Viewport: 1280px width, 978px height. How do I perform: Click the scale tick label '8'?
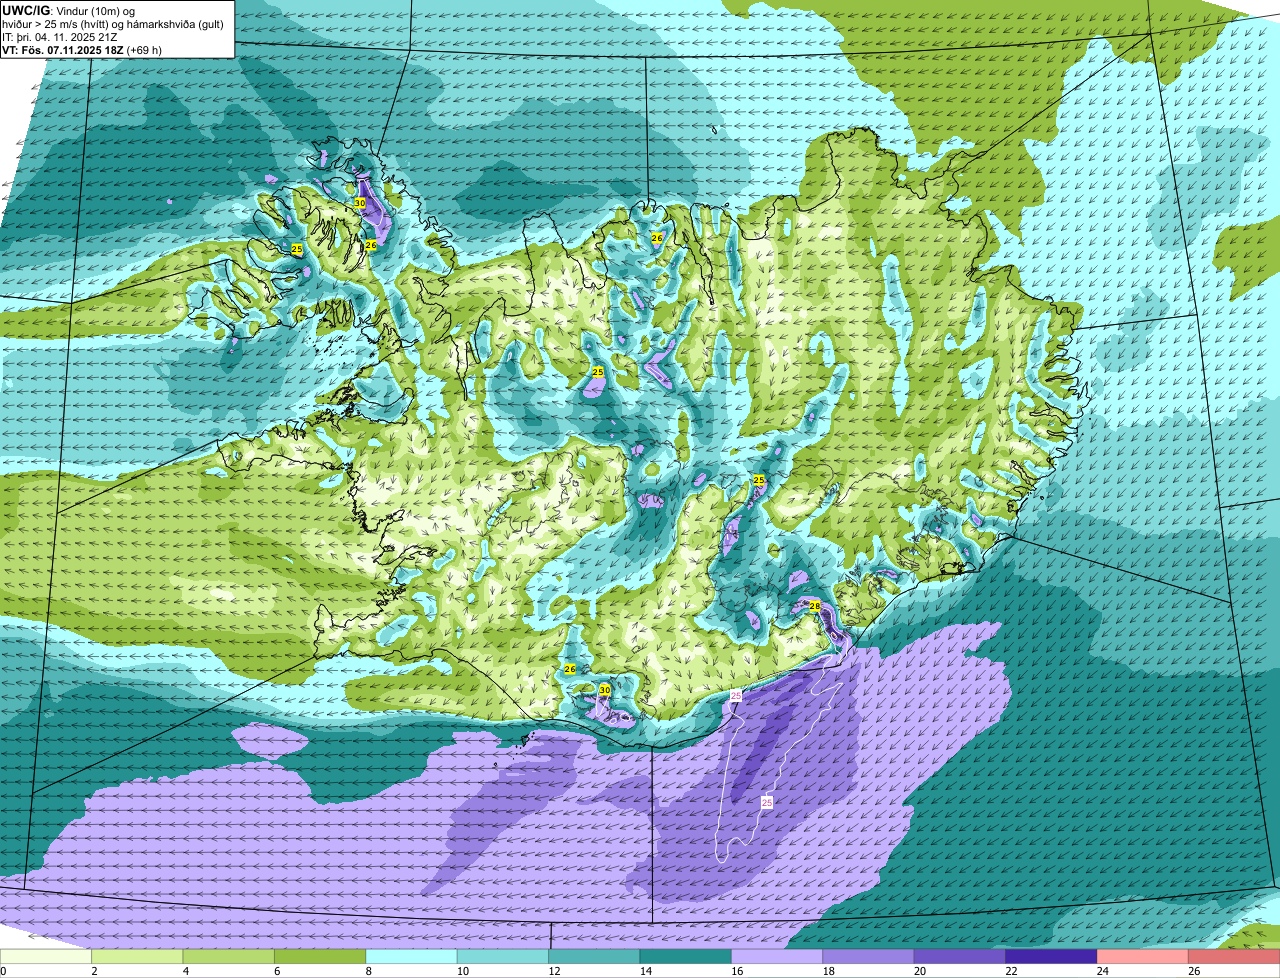click(368, 971)
